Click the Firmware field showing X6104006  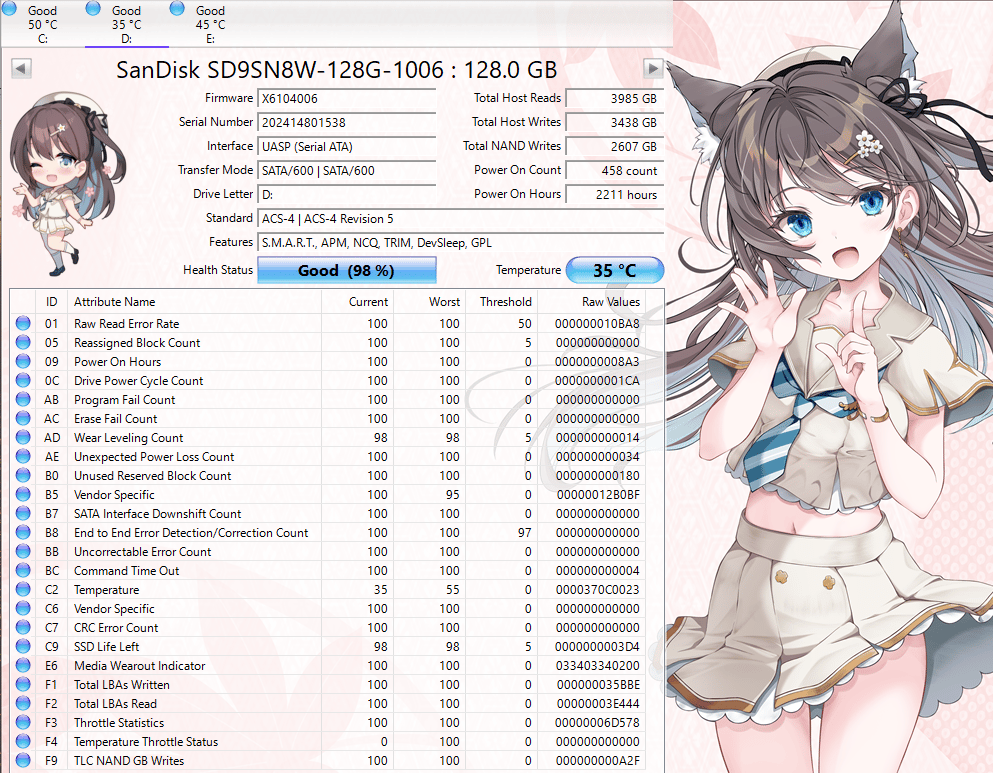346,99
